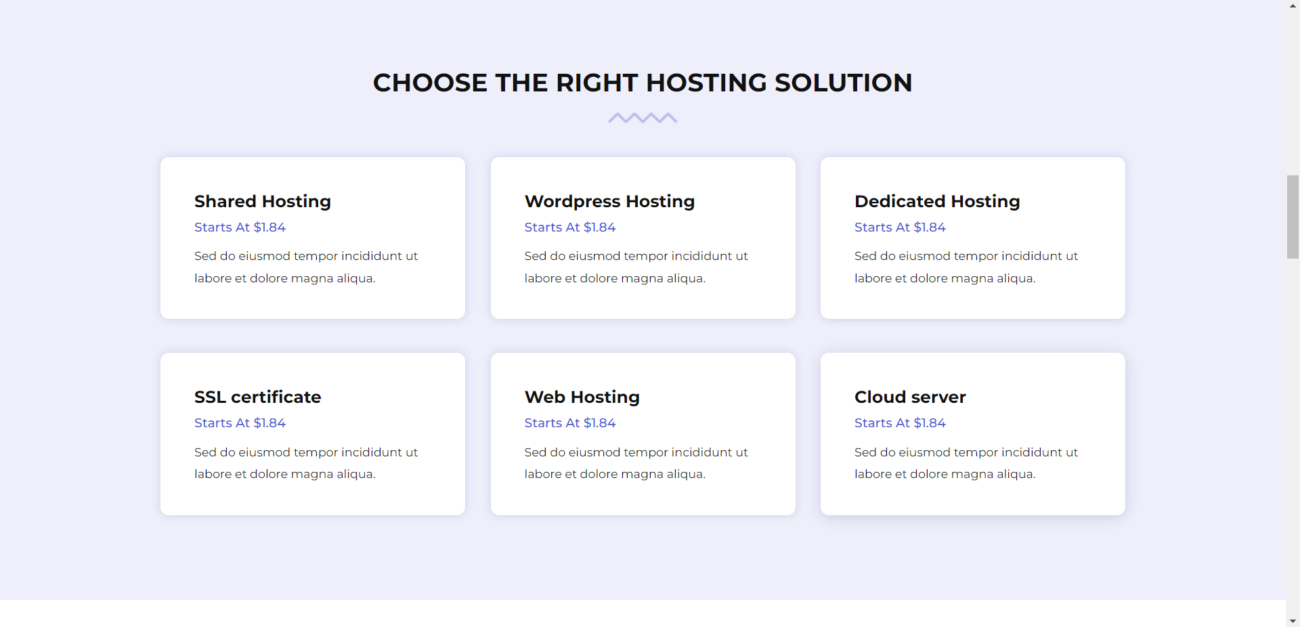Click the Cloud server title
Screen dimensions: 1300x627
pos(910,396)
